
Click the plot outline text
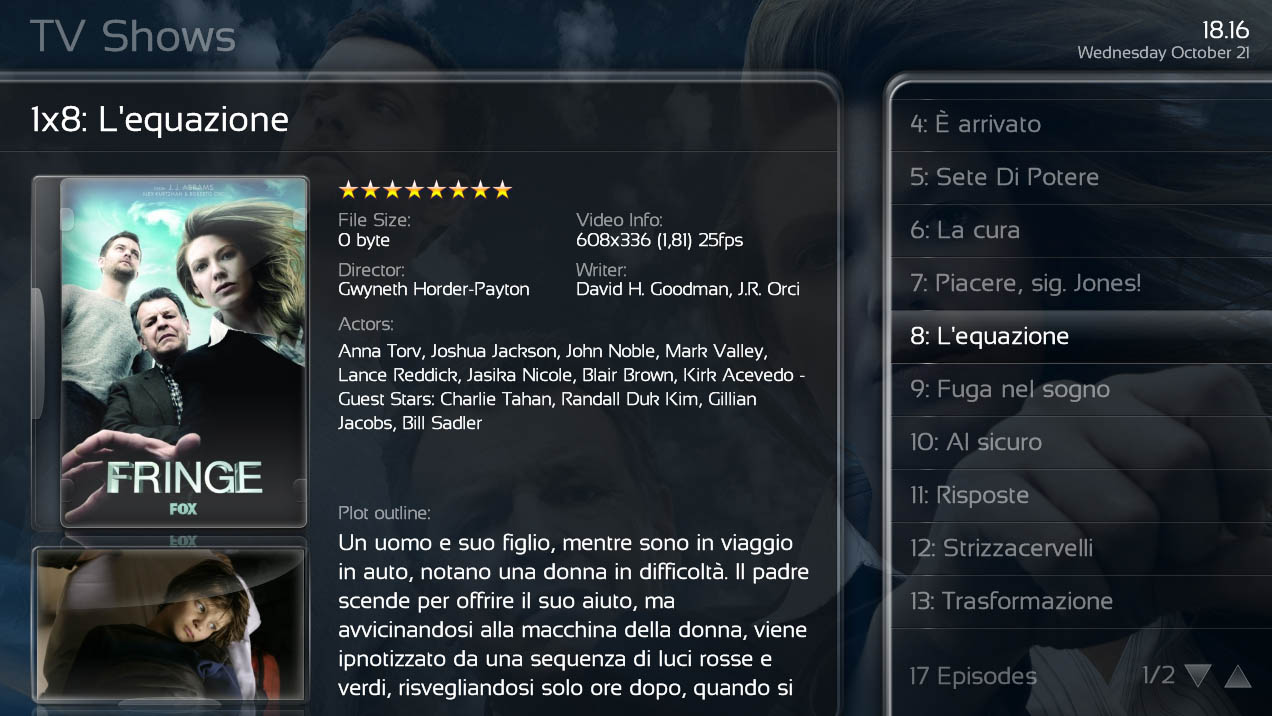pyautogui.click(x=573, y=615)
